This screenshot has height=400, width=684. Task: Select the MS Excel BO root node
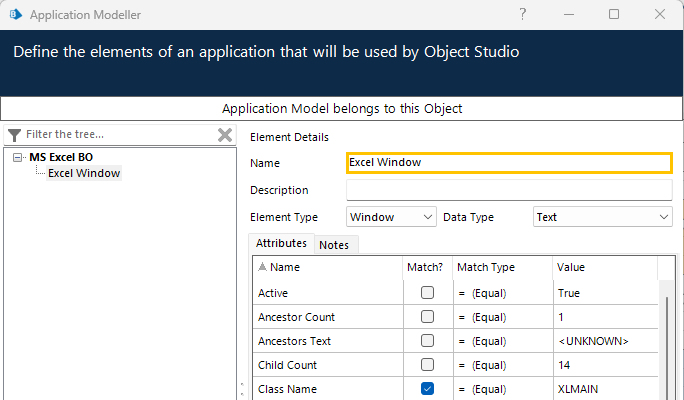(61, 157)
